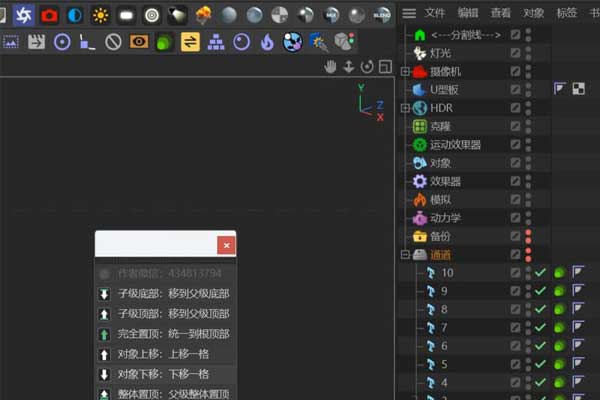
Task: Collapse the 通道 tree node
Action: point(405,255)
